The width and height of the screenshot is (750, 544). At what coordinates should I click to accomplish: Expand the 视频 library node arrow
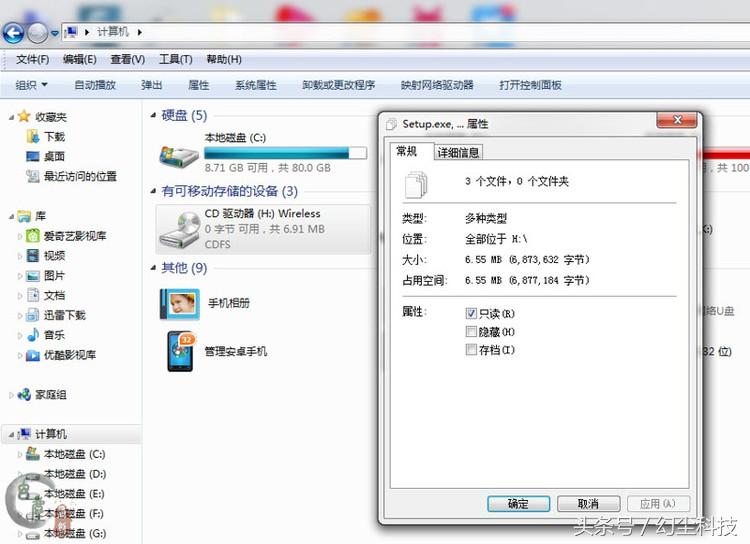[x=20, y=256]
